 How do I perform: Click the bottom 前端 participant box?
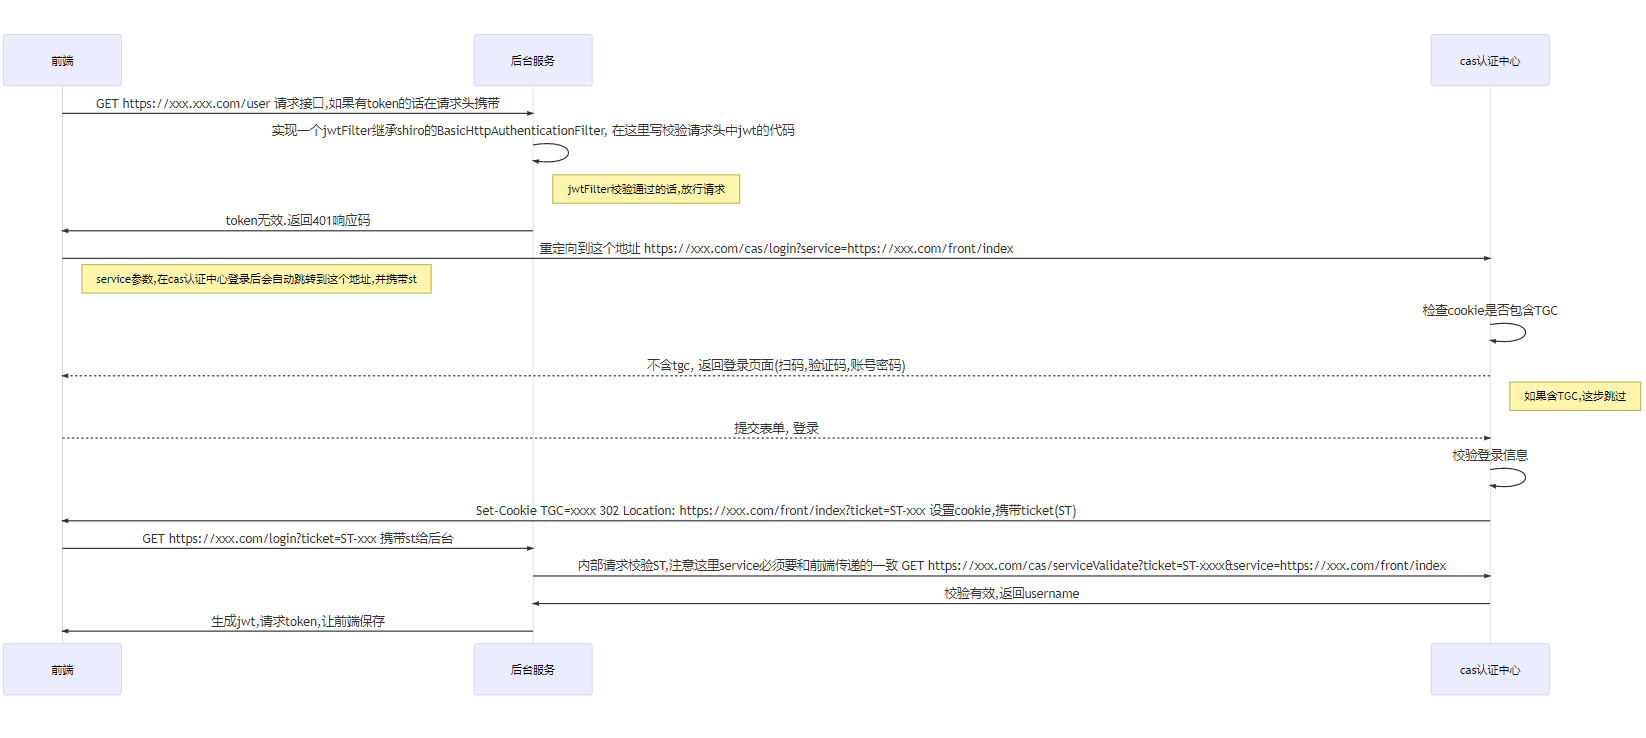click(x=62, y=669)
